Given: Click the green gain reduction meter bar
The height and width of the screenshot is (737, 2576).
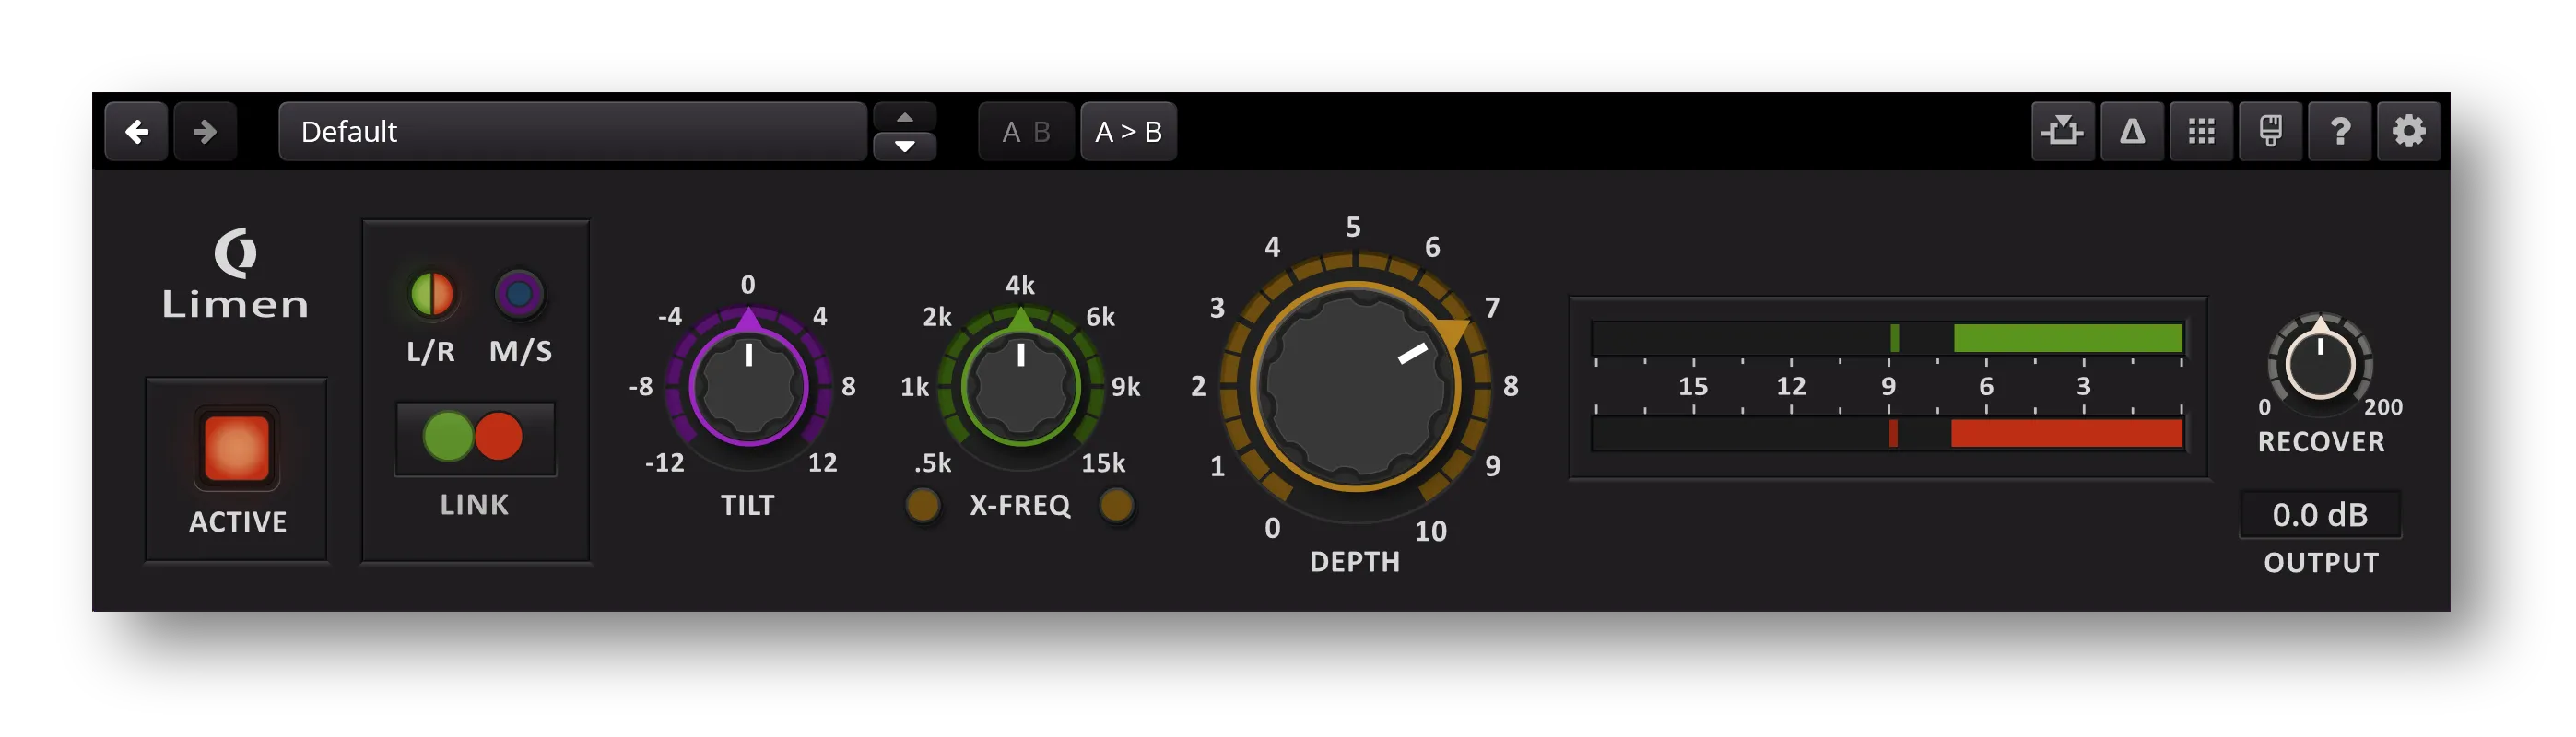Looking at the screenshot, I should tap(2067, 338).
